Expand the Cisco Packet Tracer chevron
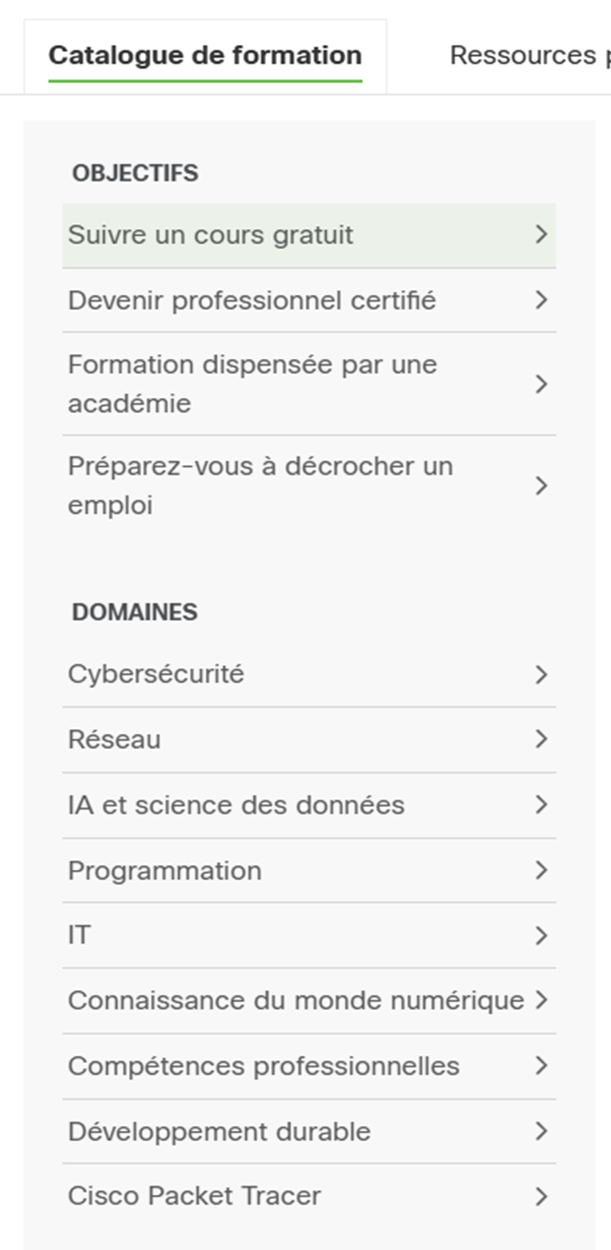The height and width of the screenshot is (1250, 611). 541,1195
